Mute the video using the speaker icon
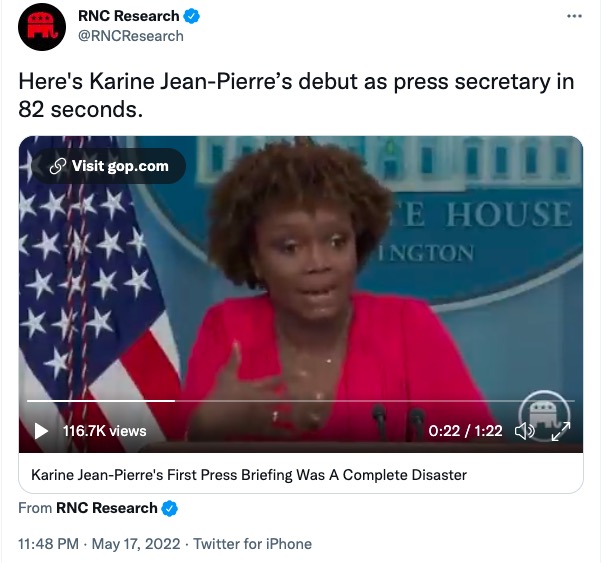 [524, 431]
